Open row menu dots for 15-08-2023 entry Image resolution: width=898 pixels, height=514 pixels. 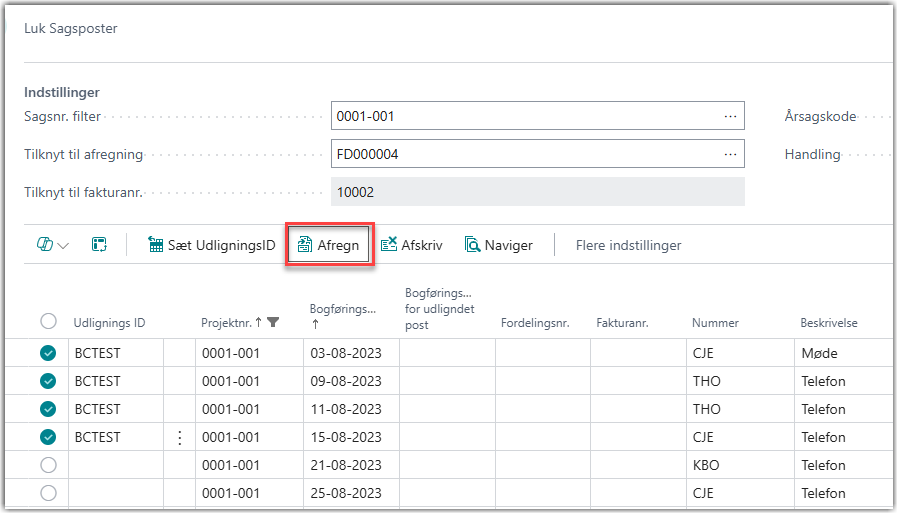179,437
